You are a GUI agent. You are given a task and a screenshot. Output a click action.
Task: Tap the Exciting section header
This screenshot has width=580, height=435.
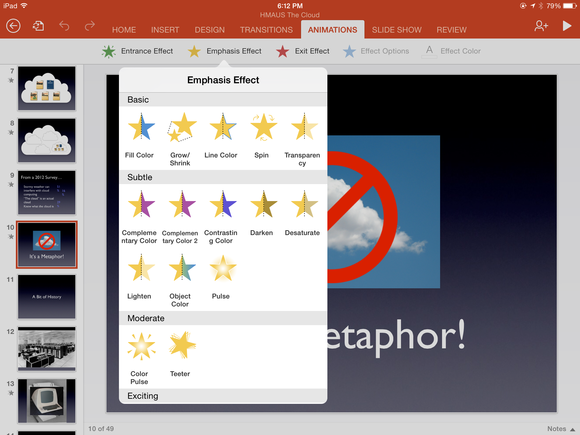tap(223, 396)
